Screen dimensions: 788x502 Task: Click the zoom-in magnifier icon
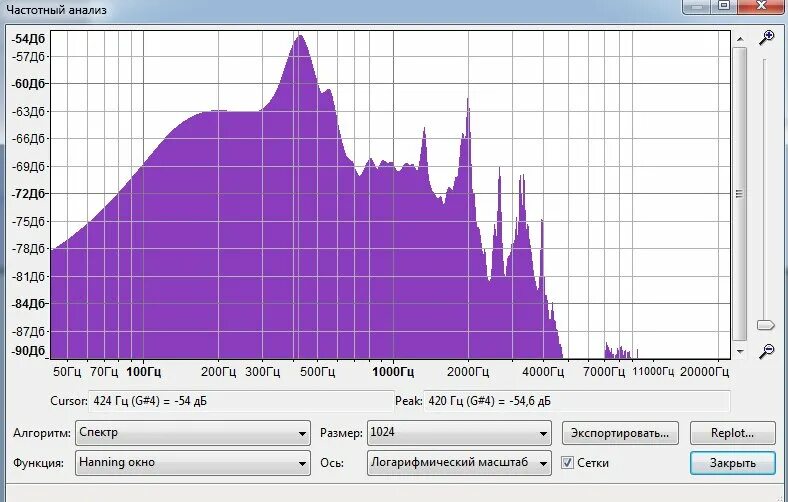766,38
